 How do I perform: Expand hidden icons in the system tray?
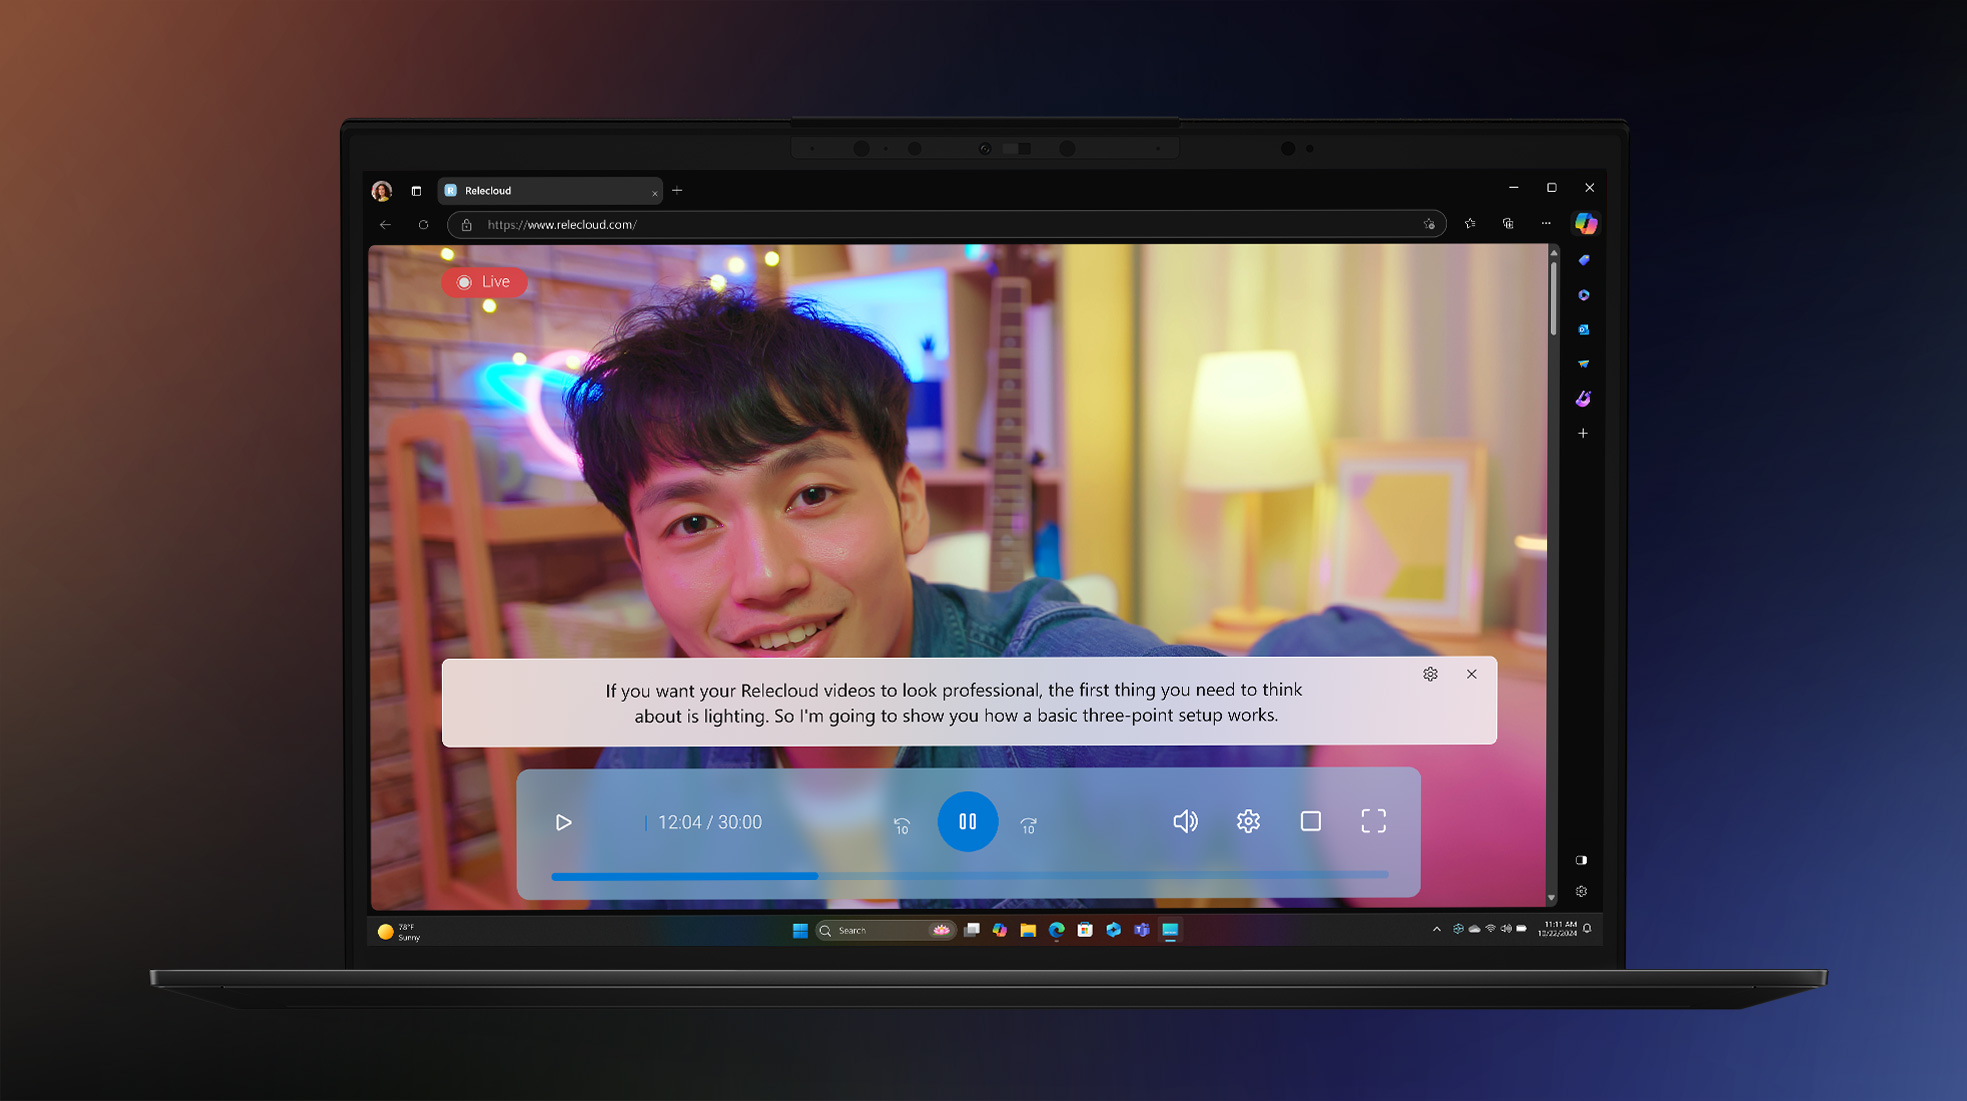[1437, 929]
